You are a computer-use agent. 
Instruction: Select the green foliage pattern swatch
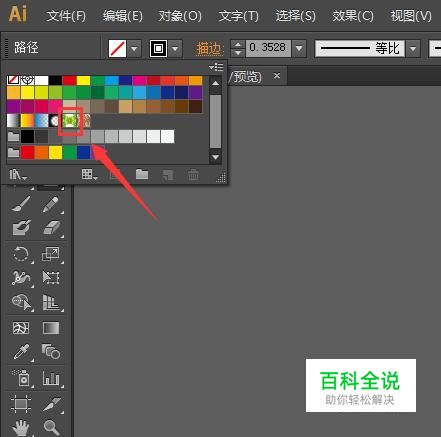coord(69,121)
